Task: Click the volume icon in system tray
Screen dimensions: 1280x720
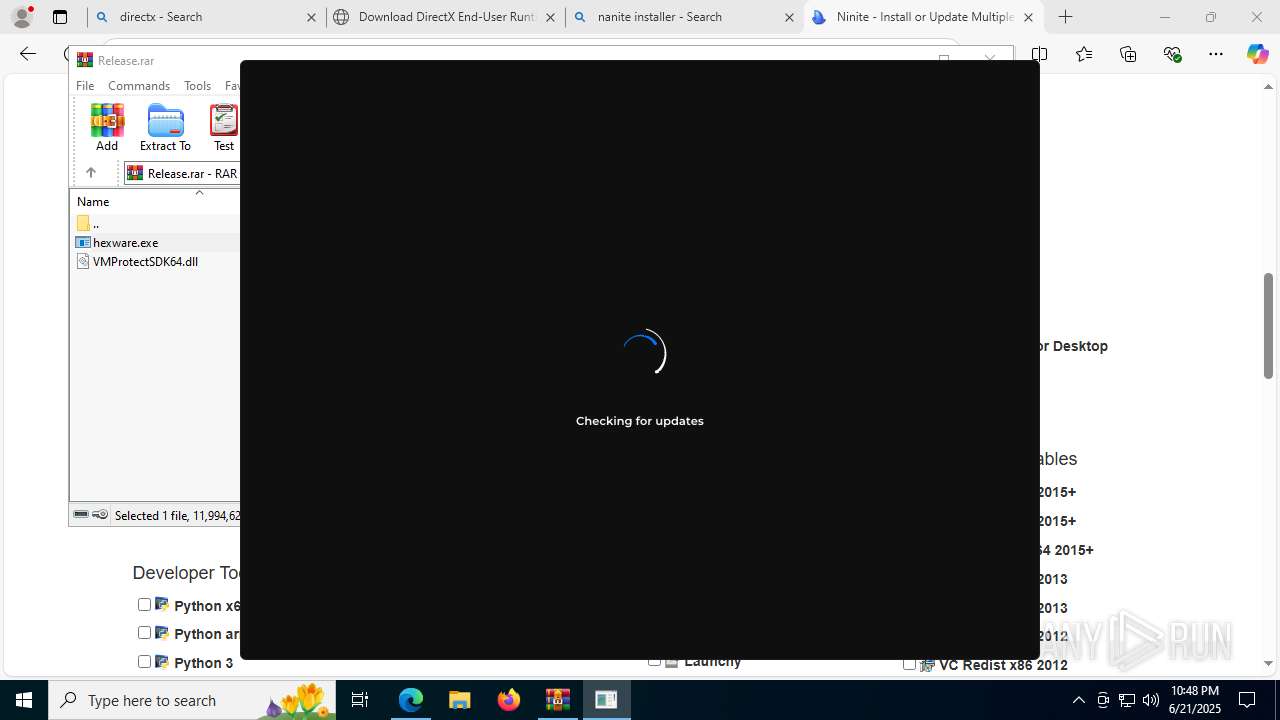Action: (1150, 700)
